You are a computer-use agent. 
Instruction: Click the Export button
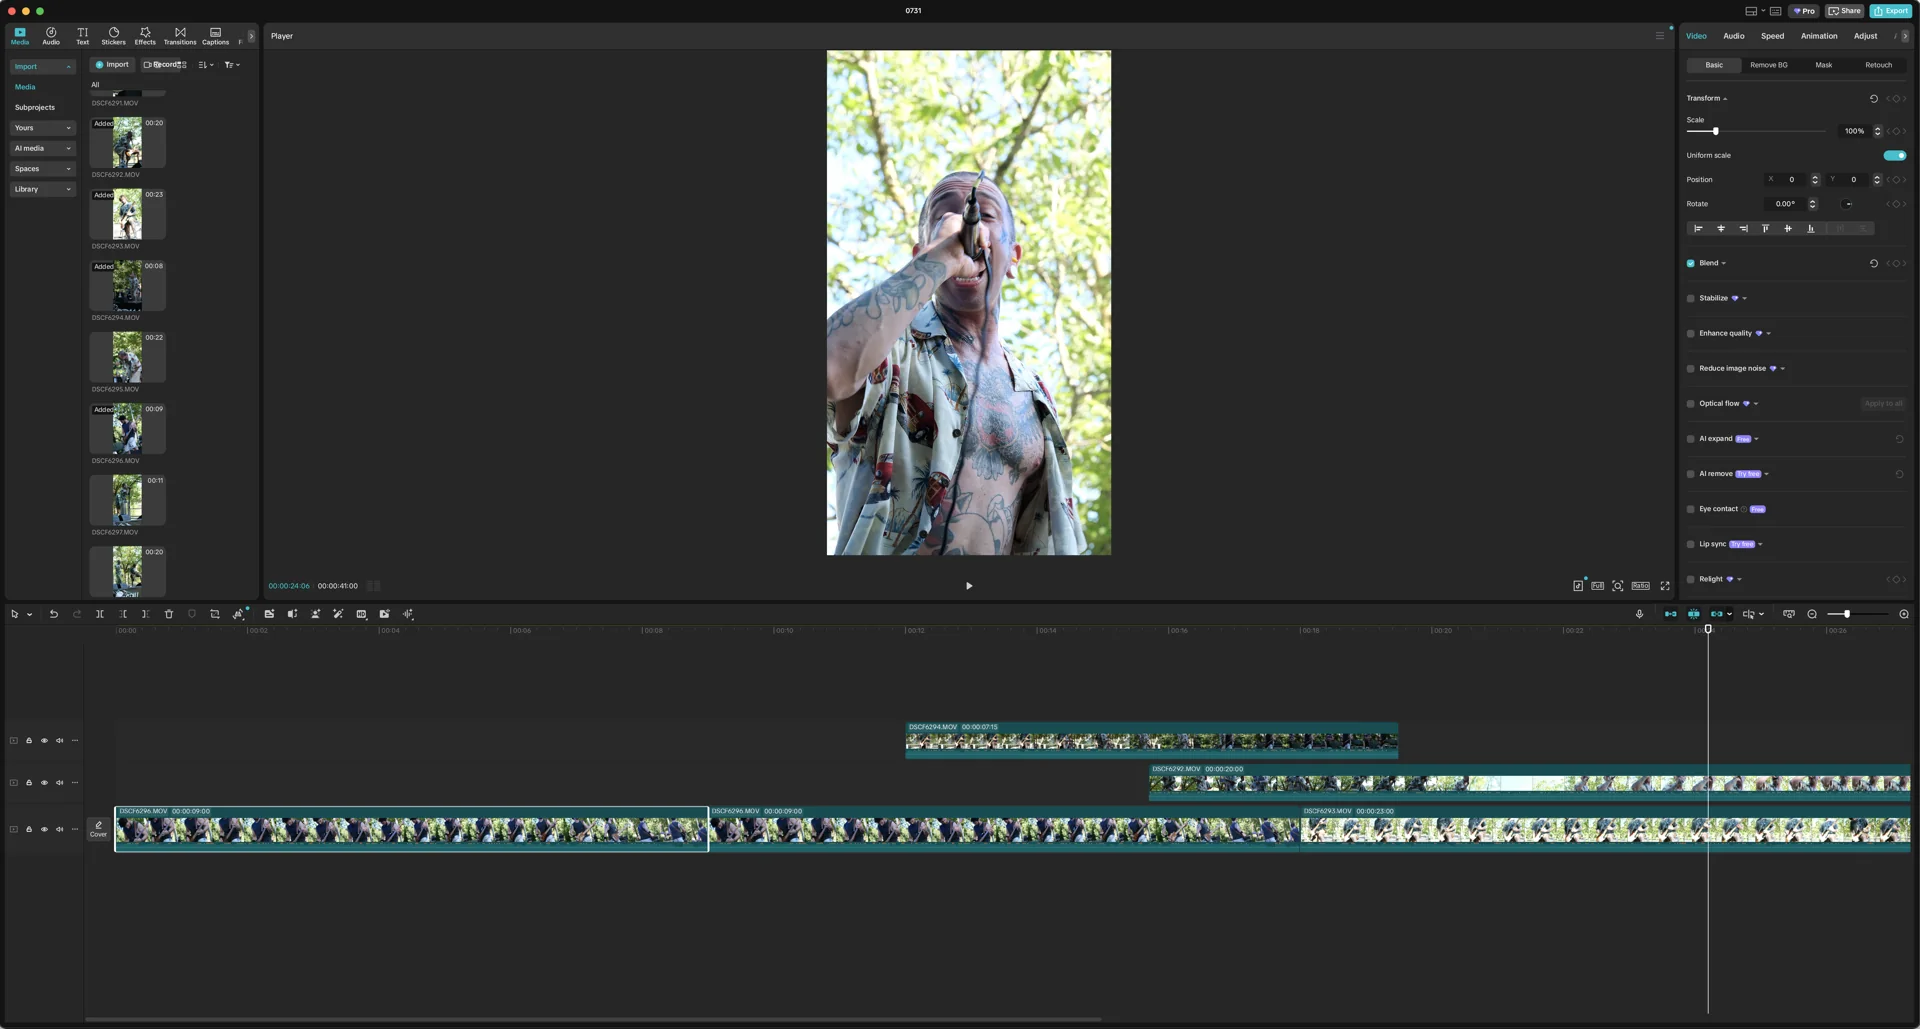1891,11
